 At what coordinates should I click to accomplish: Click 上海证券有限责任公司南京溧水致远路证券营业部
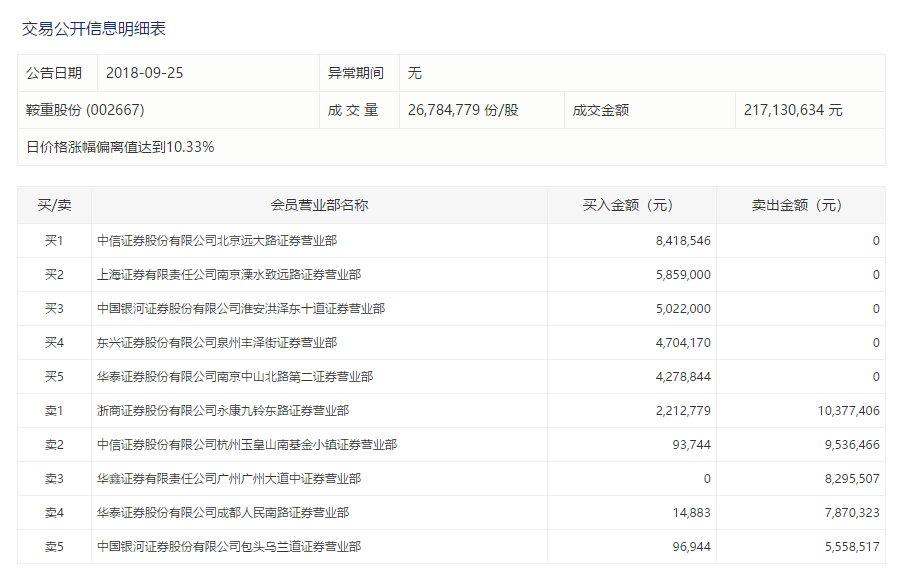point(229,275)
